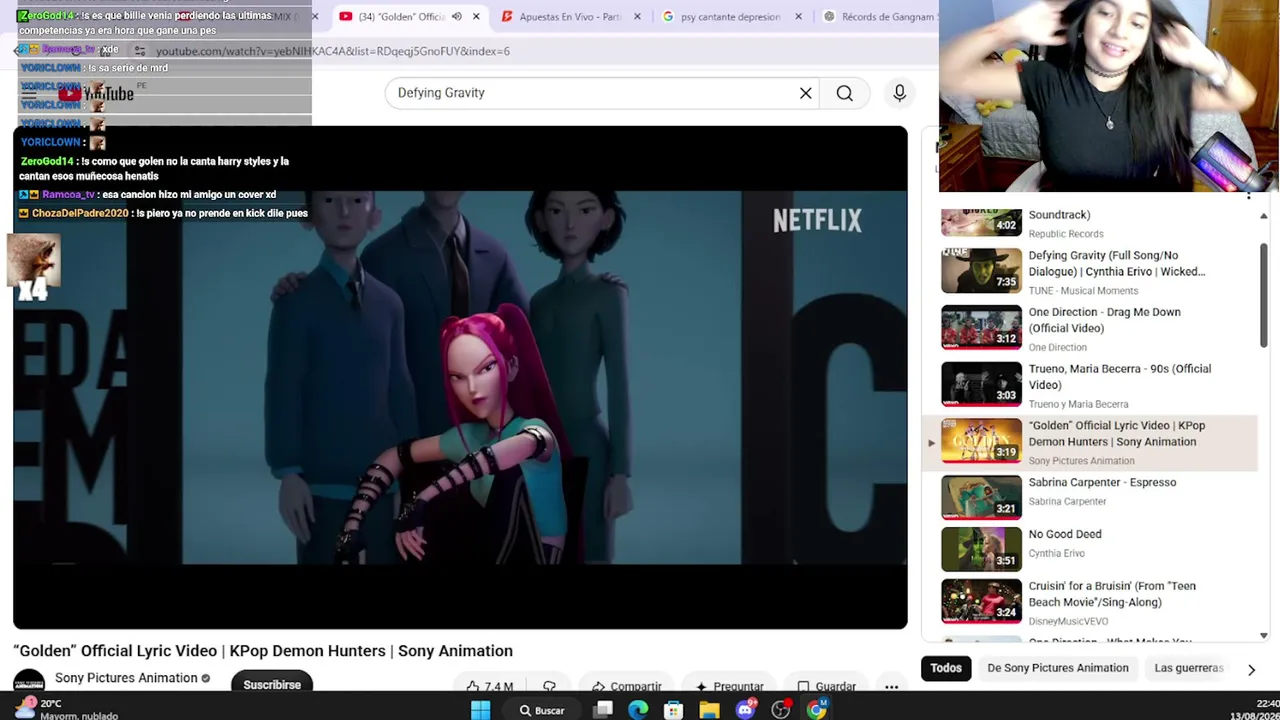
Task: Open the Windows Start menu
Action: 480,710
